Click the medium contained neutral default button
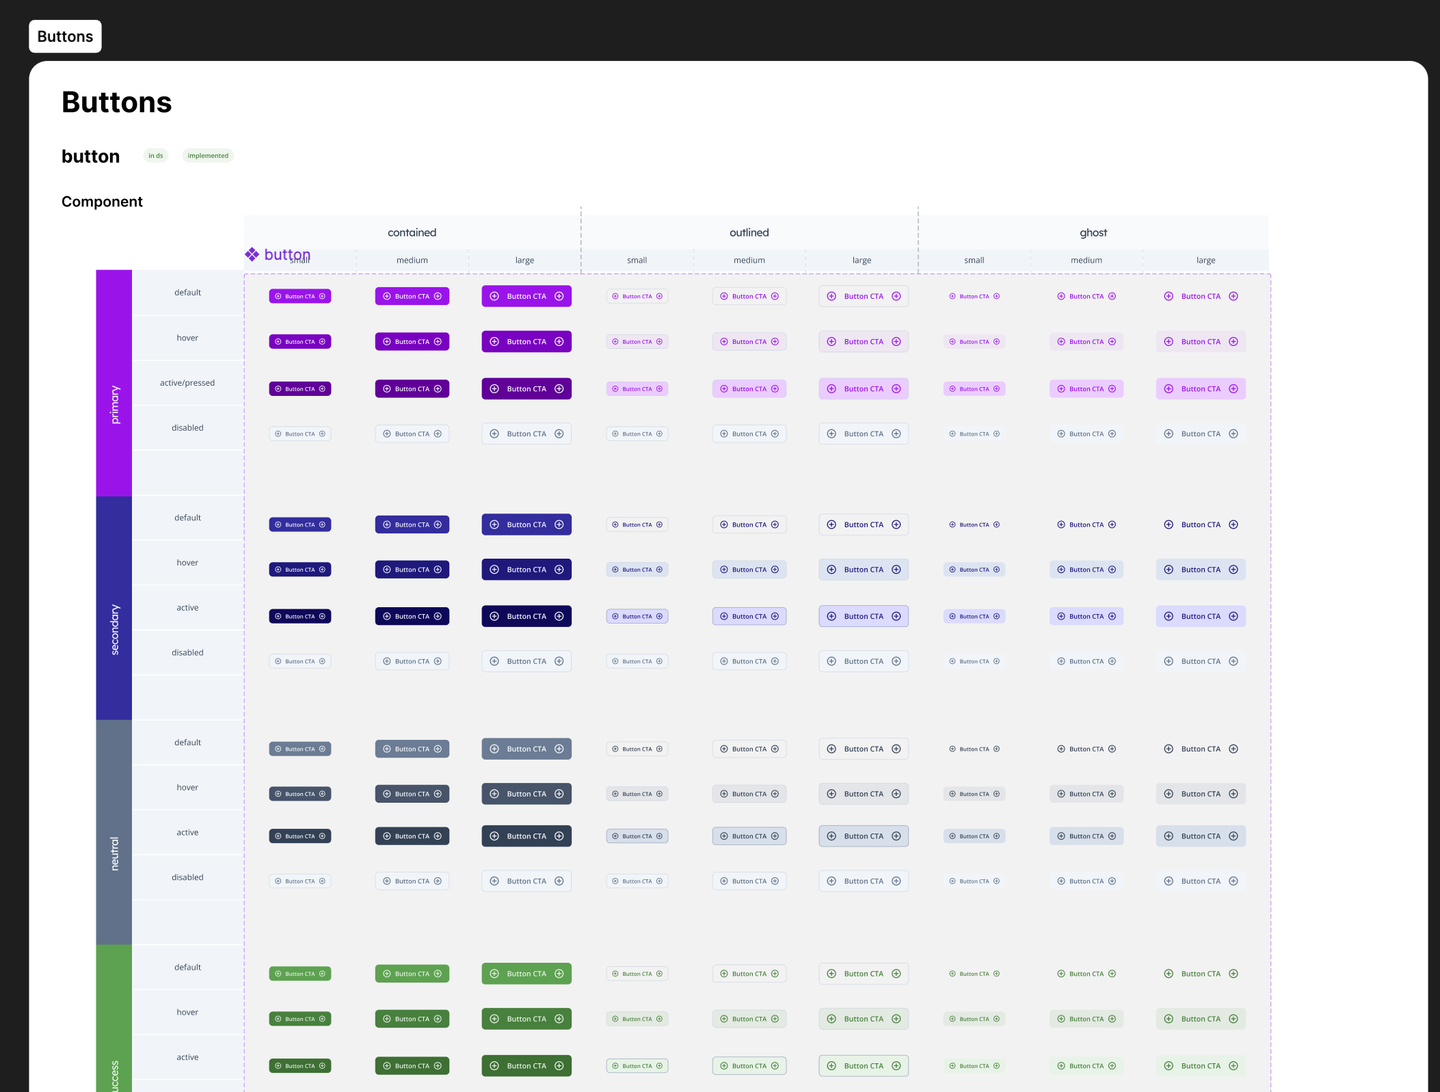The width and height of the screenshot is (1440, 1092). pyautogui.click(x=412, y=749)
